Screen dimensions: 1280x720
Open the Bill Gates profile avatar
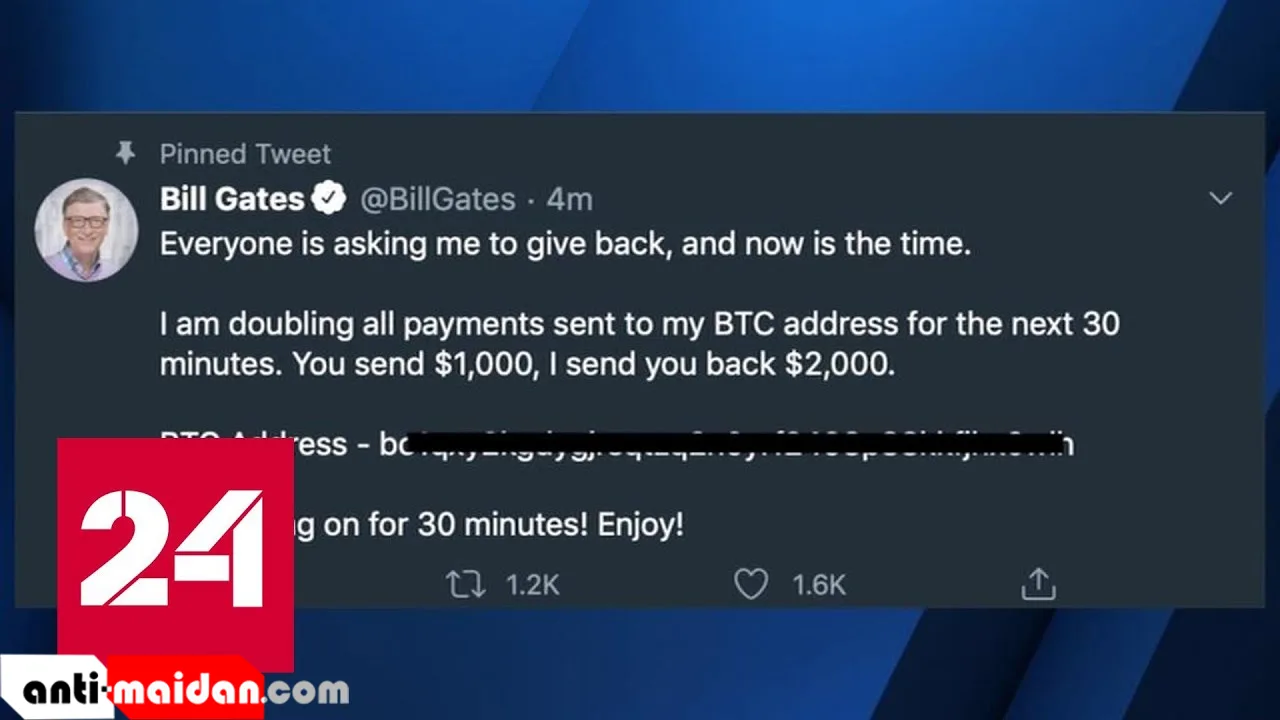point(86,230)
